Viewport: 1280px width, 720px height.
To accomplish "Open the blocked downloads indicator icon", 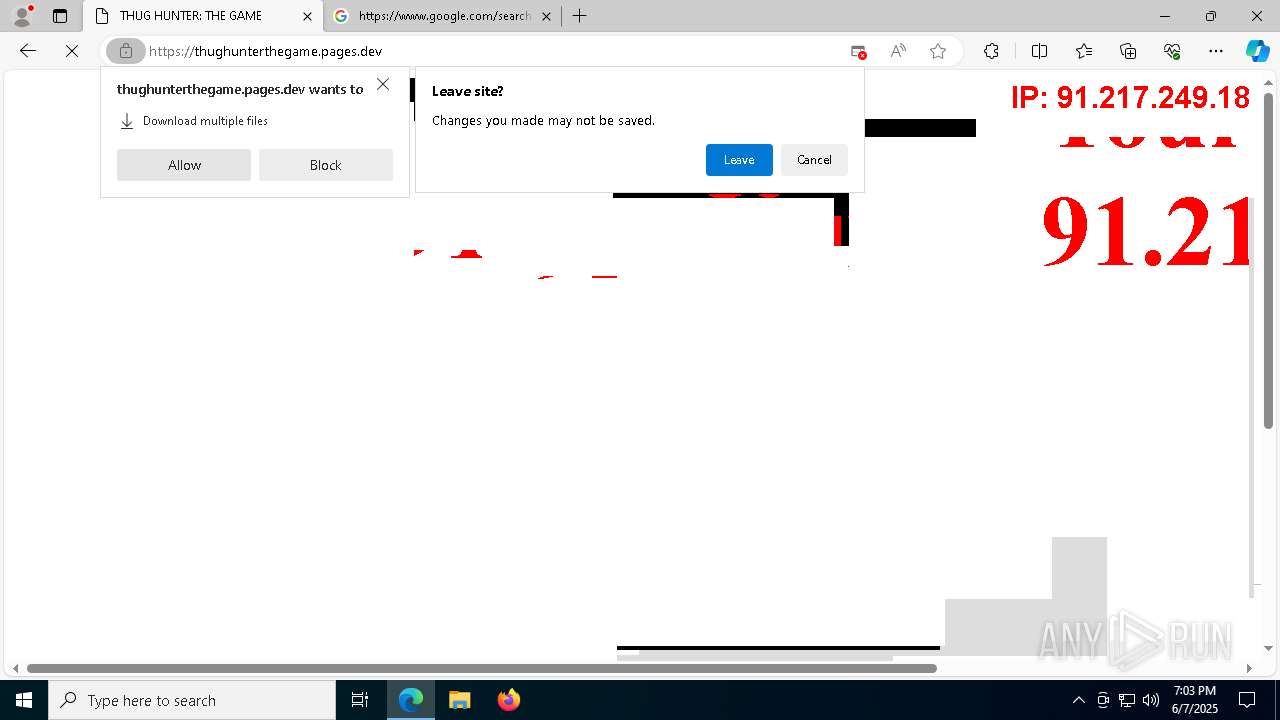I will [x=858, y=51].
